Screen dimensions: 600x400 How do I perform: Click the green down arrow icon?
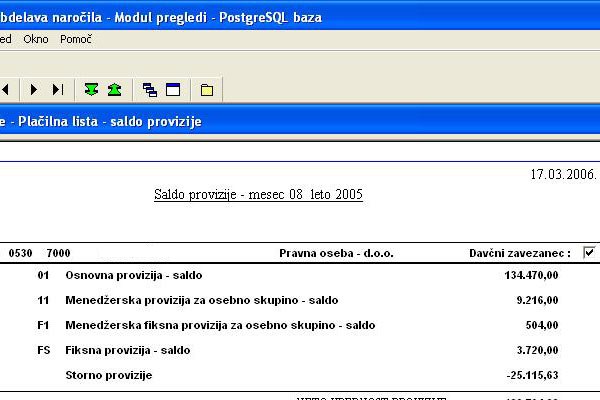91,90
